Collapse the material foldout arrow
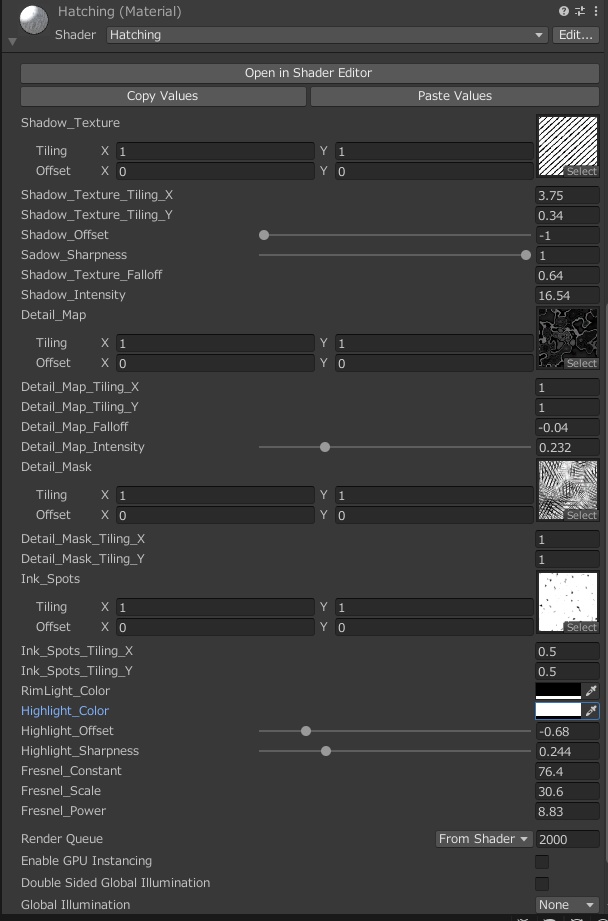608x921 pixels. pos(12,42)
